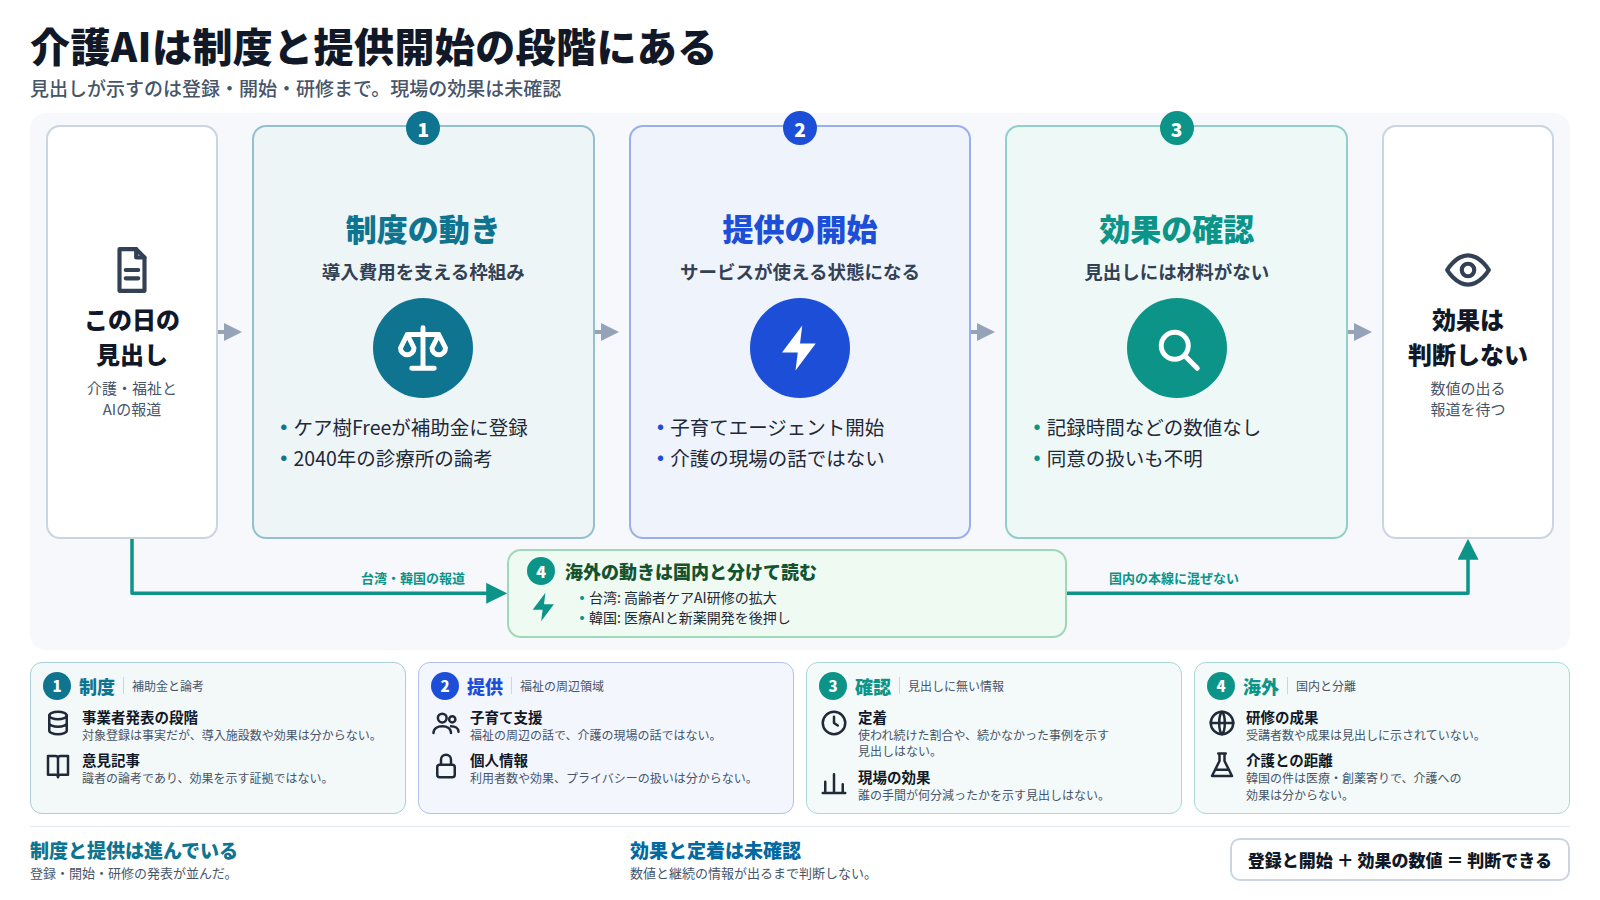Click the open book icon beside 意見記事
This screenshot has height=900, width=1600.
coord(58,766)
